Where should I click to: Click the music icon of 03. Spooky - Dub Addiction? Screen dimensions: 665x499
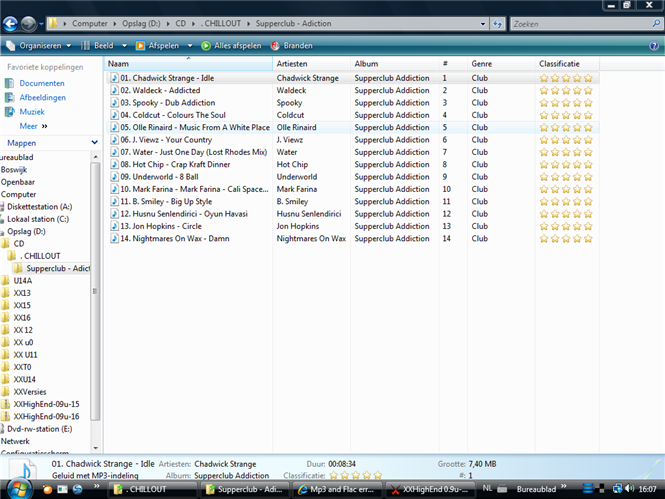114,103
